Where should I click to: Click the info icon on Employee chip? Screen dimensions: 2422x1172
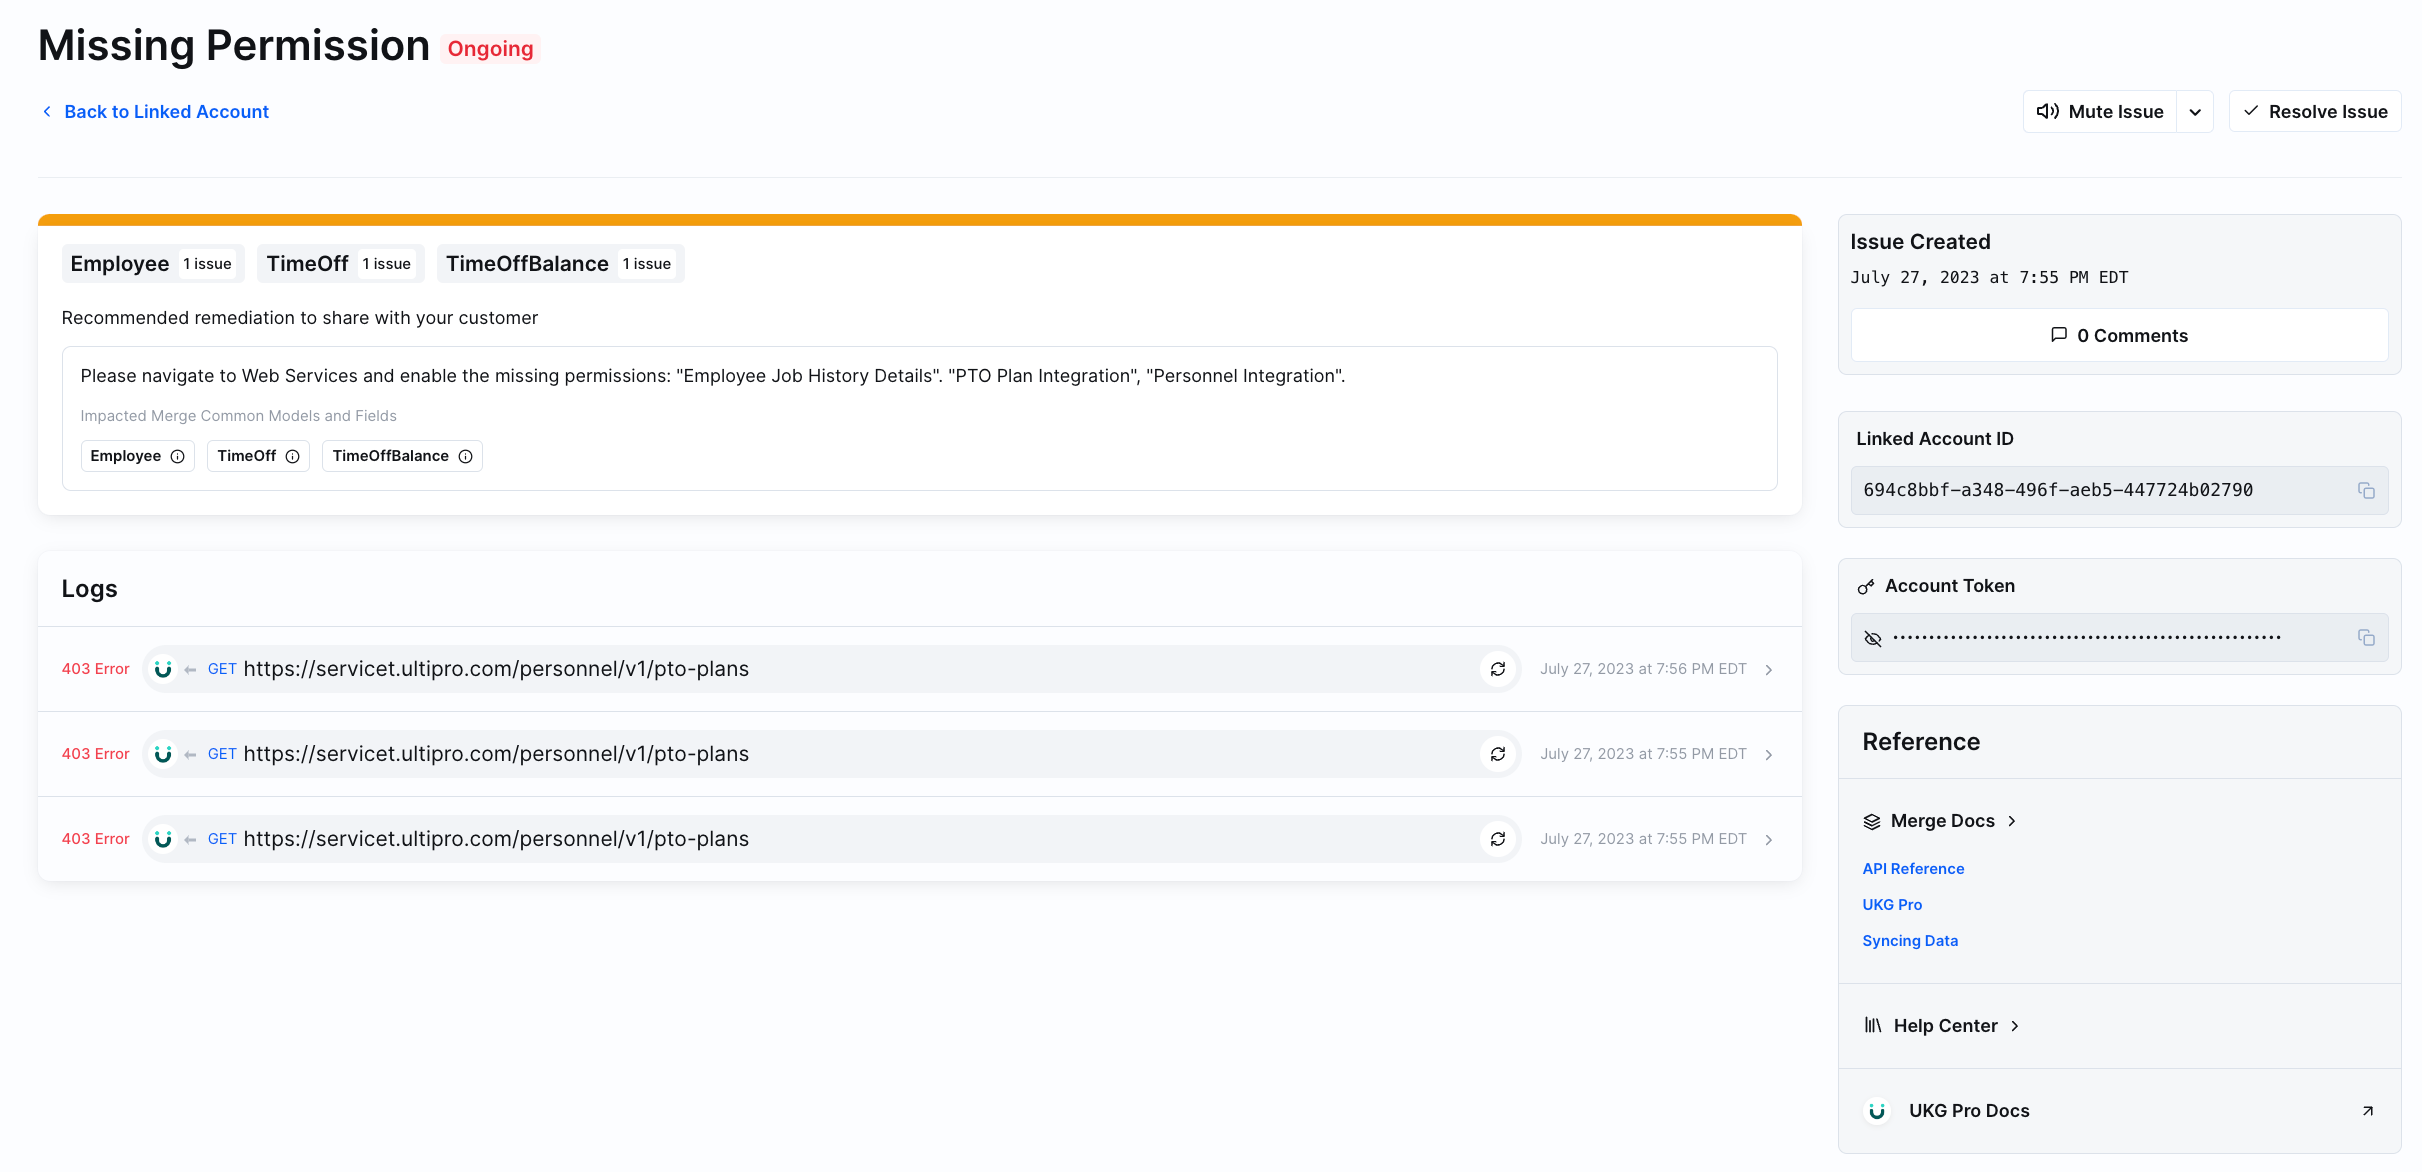click(178, 456)
